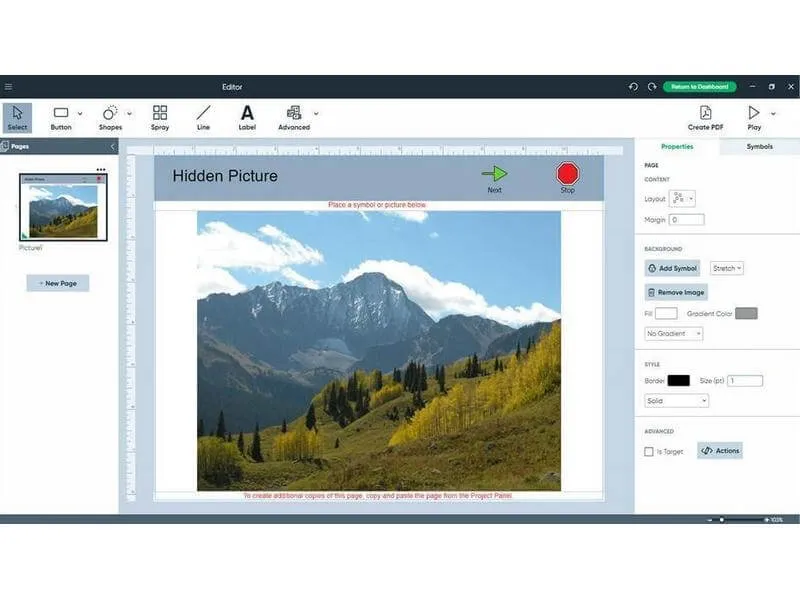
Task: Expand the Solid border style dropdown
Action: point(677,401)
